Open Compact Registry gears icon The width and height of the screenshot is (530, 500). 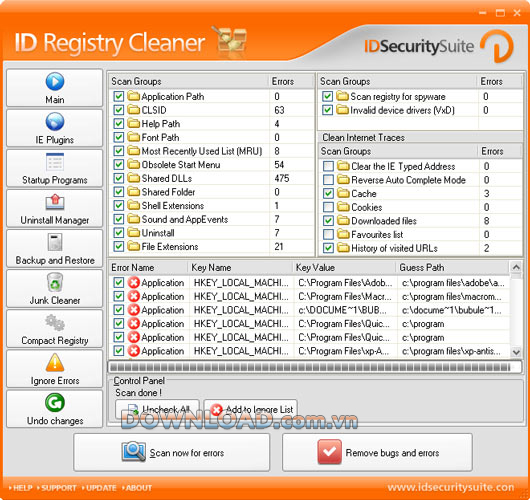point(55,323)
